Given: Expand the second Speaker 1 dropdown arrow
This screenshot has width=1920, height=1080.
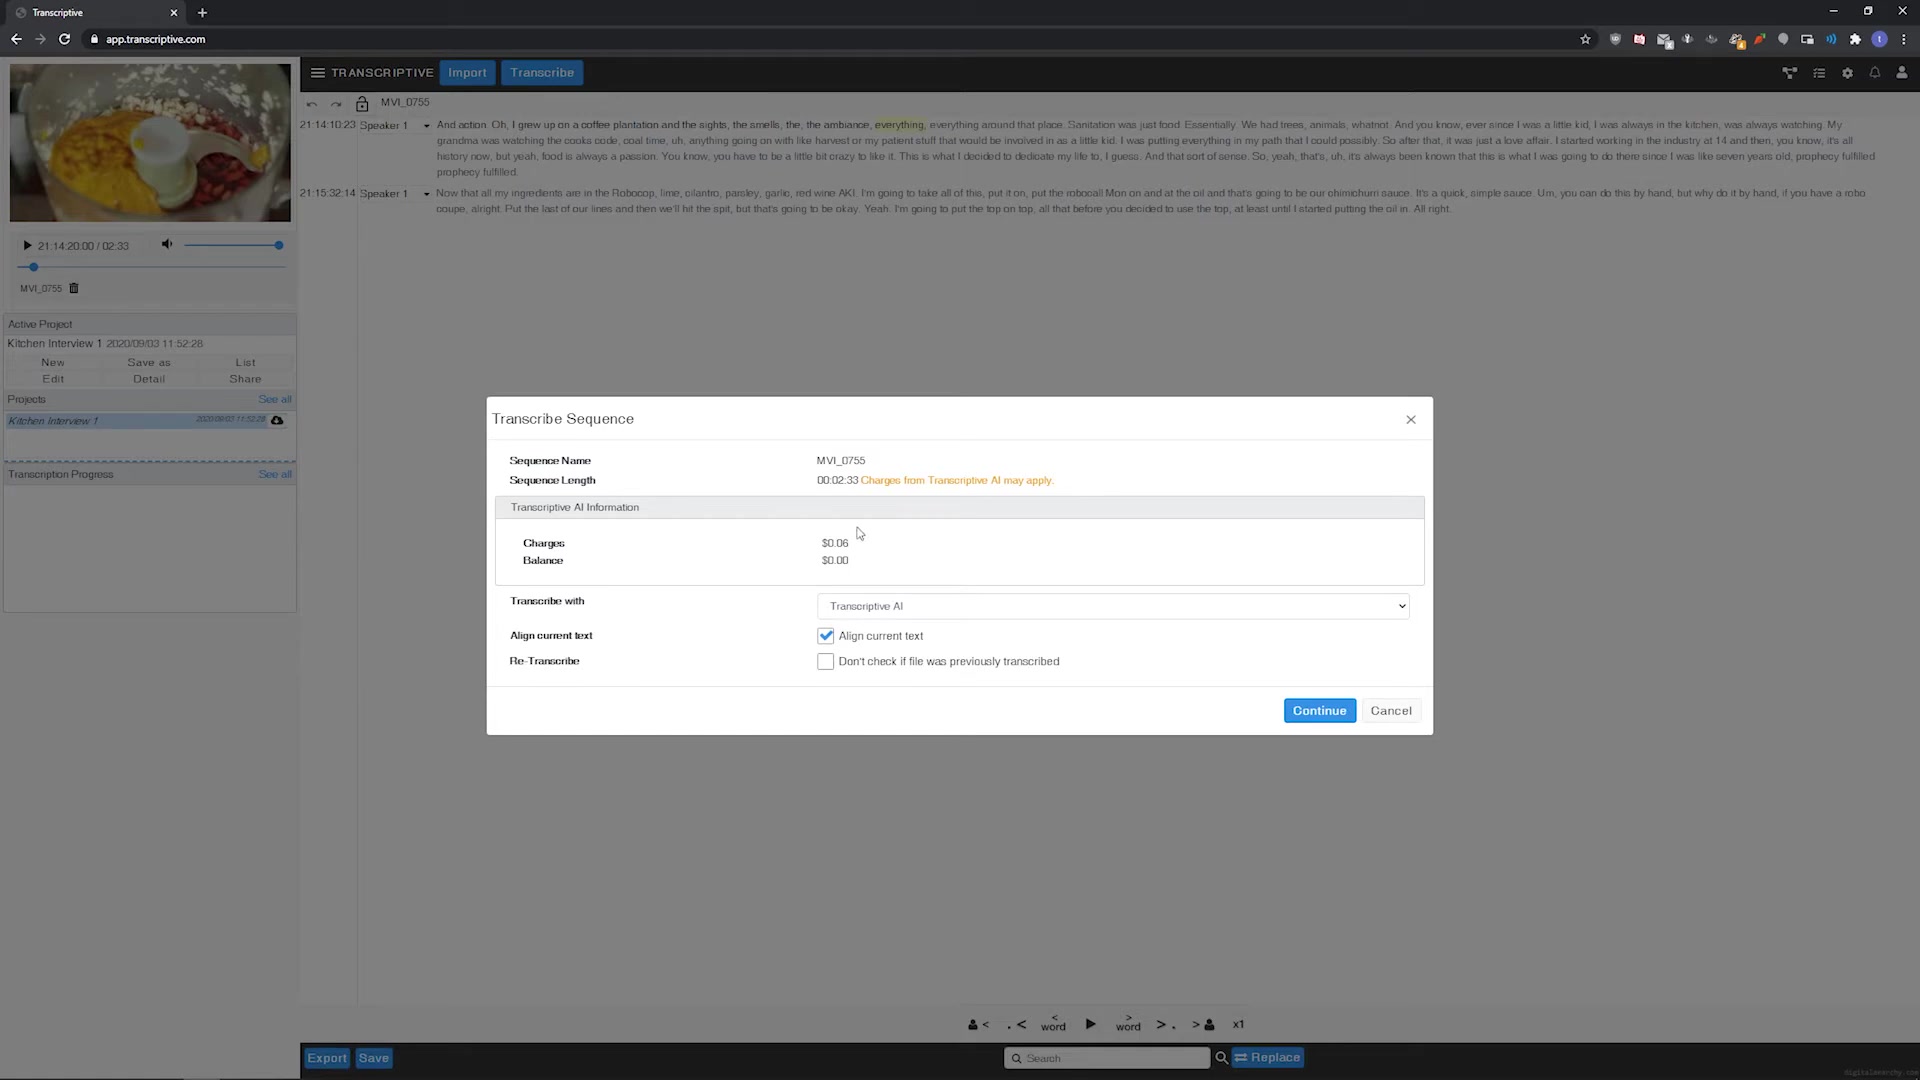Looking at the screenshot, I should point(427,194).
